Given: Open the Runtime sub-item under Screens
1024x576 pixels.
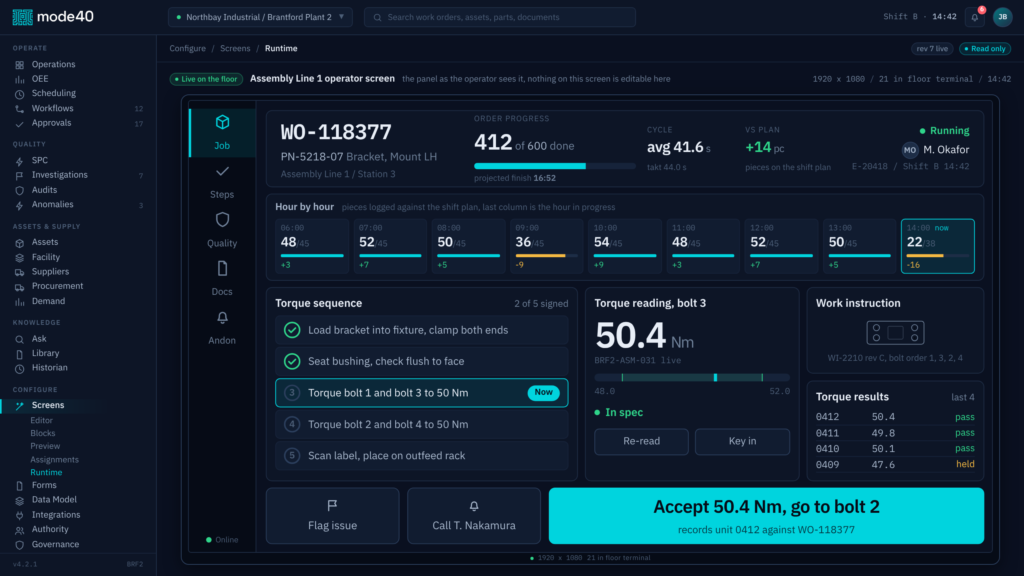Looking at the screenshot, I should tap(46, 472).
